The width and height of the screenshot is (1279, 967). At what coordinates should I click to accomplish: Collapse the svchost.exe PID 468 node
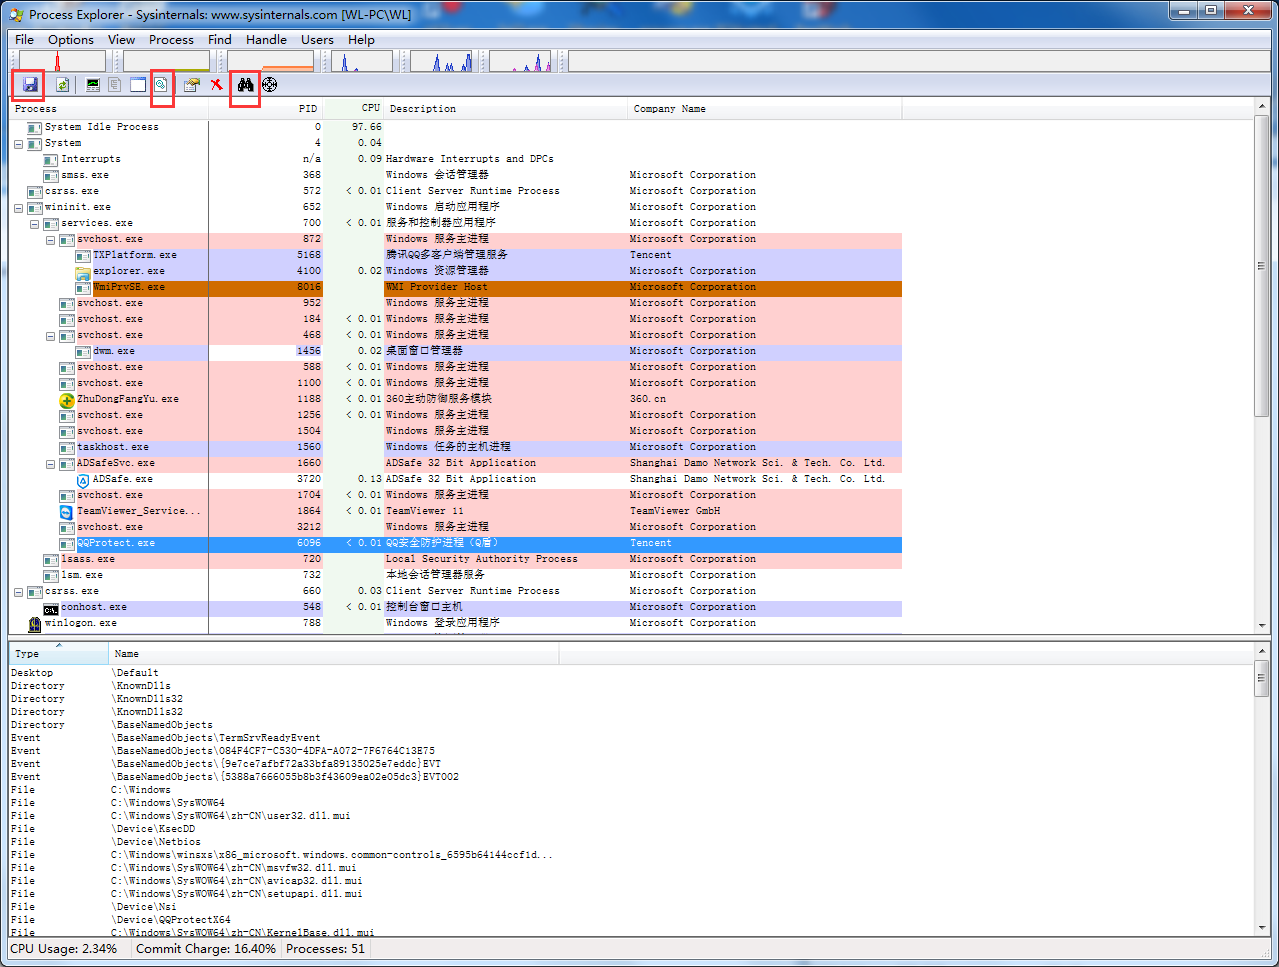(x=50, y=336)
